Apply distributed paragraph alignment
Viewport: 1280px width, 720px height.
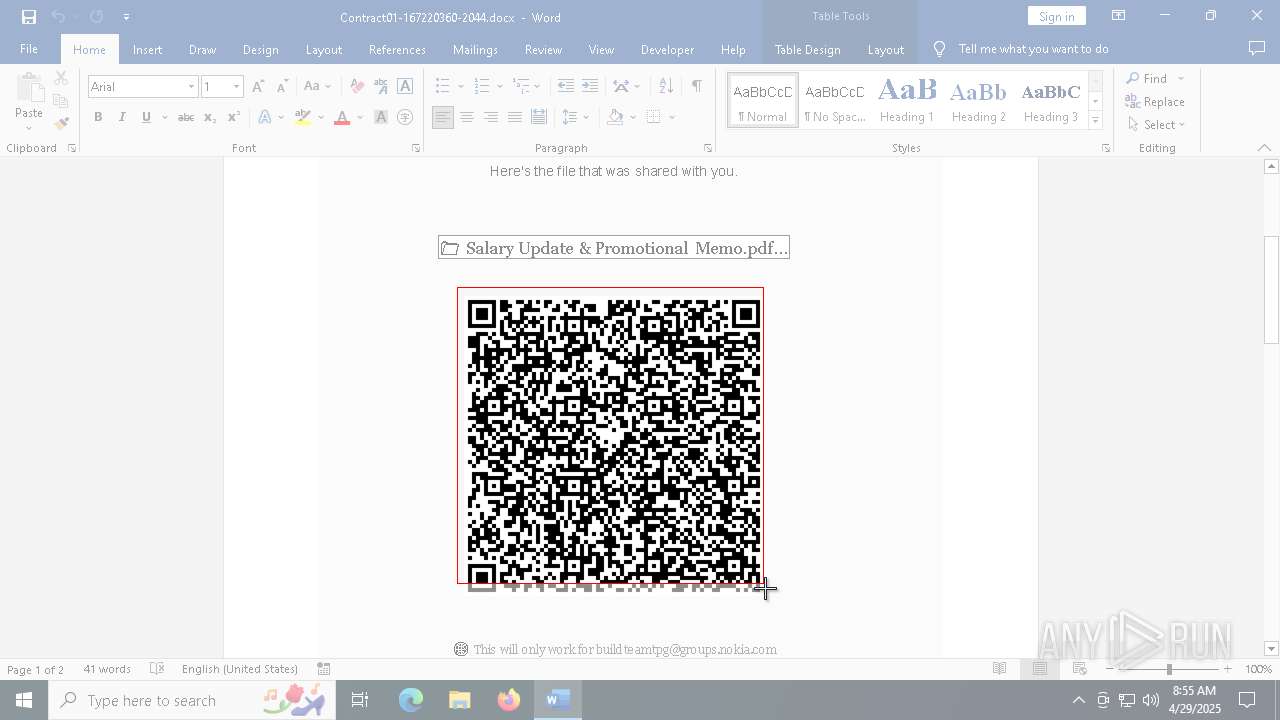(x=538, y=117)
